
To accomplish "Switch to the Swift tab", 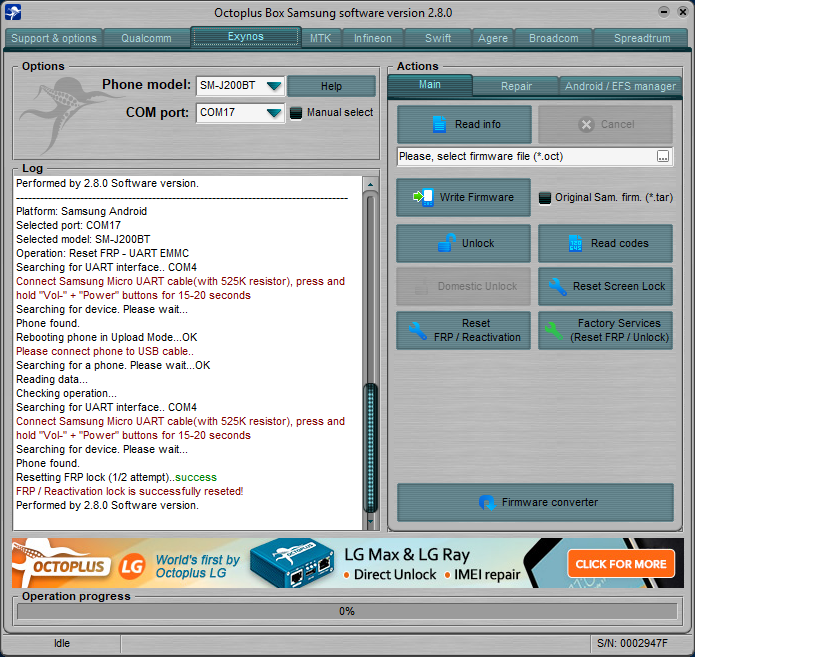I will click(438, 38).
